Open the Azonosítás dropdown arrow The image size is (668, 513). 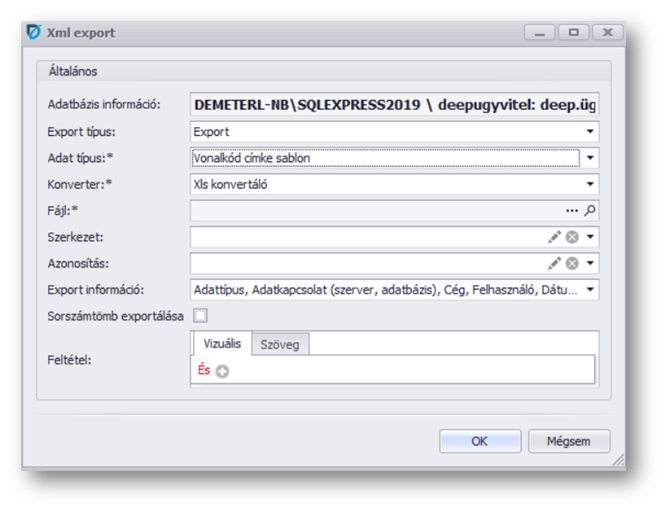tap(590, 264)
